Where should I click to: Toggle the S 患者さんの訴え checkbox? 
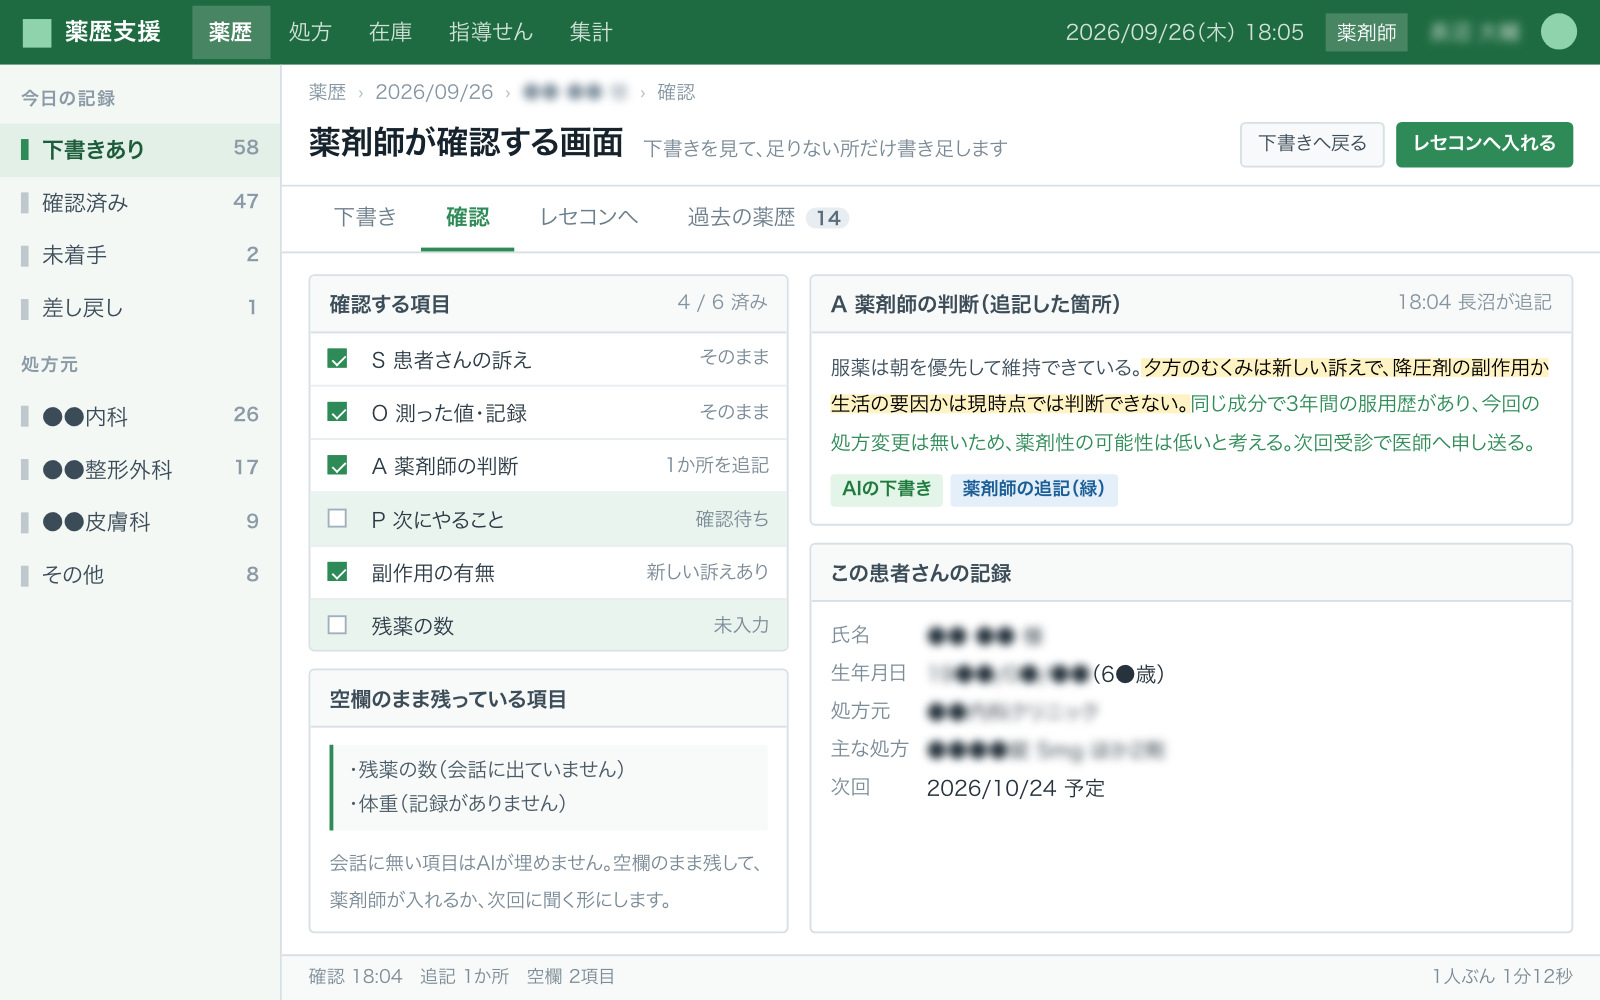click(338, 359)
